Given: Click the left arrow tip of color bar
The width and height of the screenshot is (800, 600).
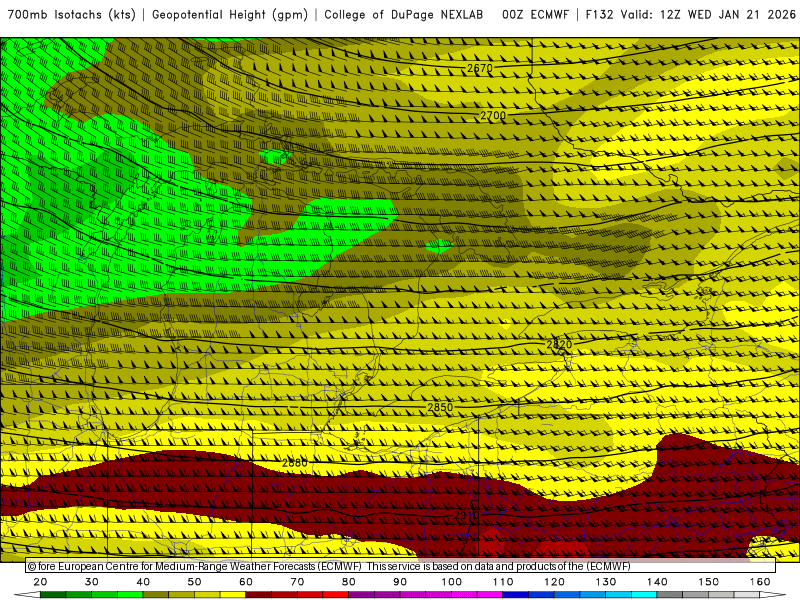Looking at the screenshot, I should pos(27,595).
